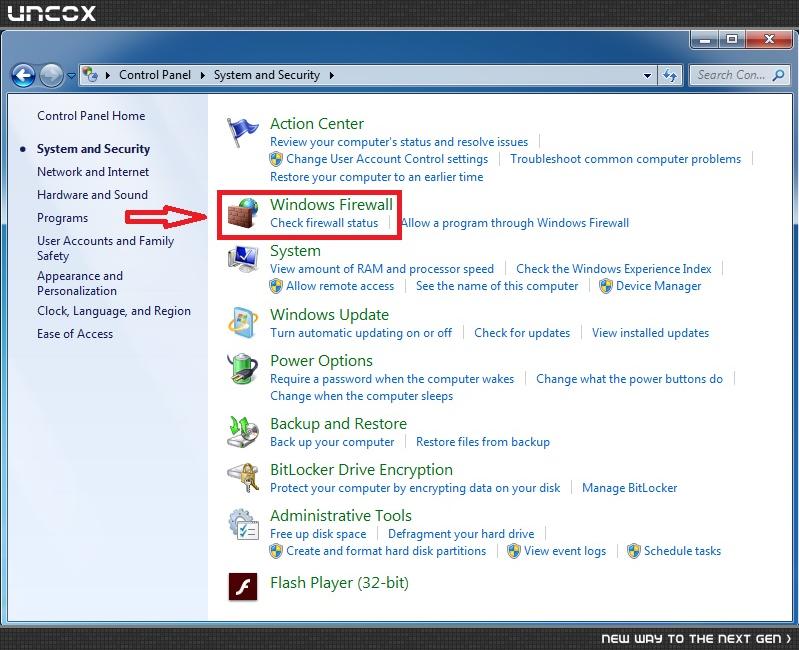This screenshot has height=650, width=799.
Task: Click Turn automatic updating on or off
Action: click(x=361, y=333)
